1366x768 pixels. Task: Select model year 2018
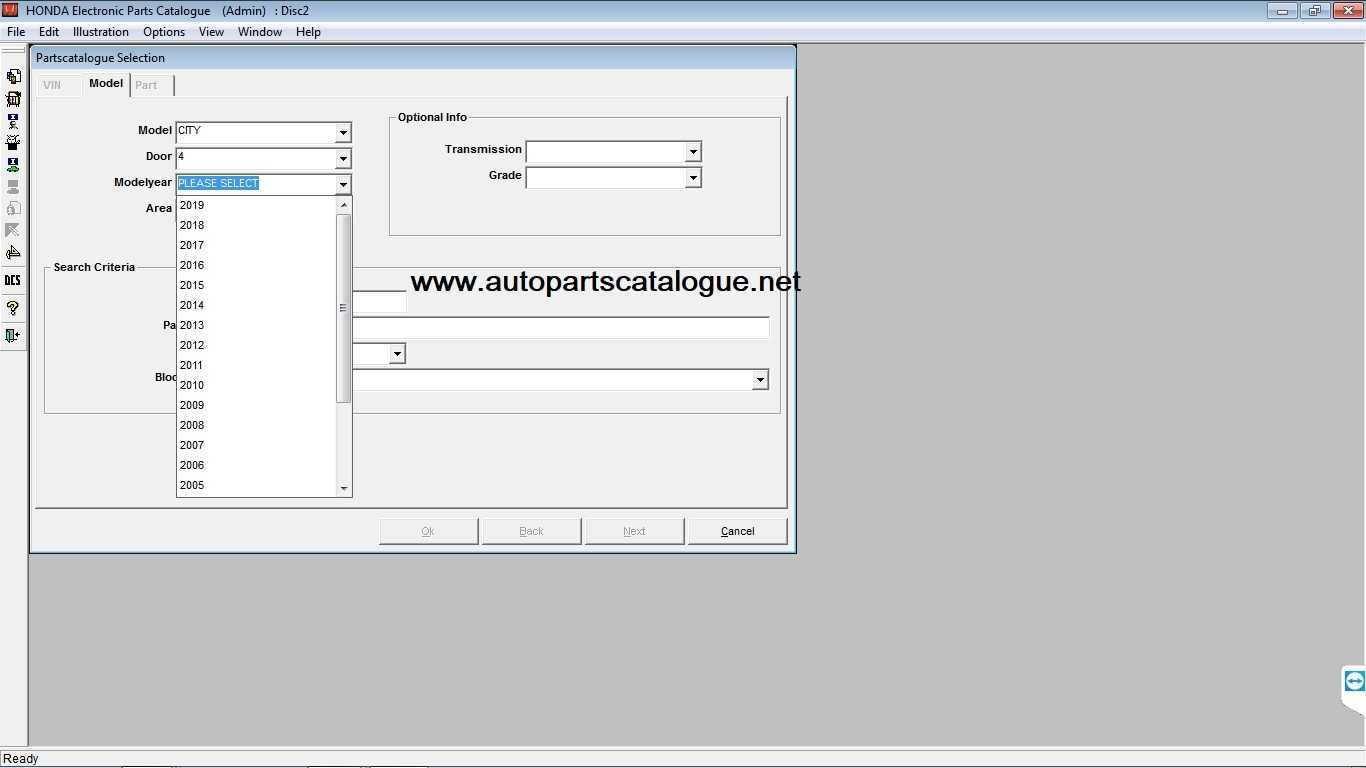(x=257, y=225)
